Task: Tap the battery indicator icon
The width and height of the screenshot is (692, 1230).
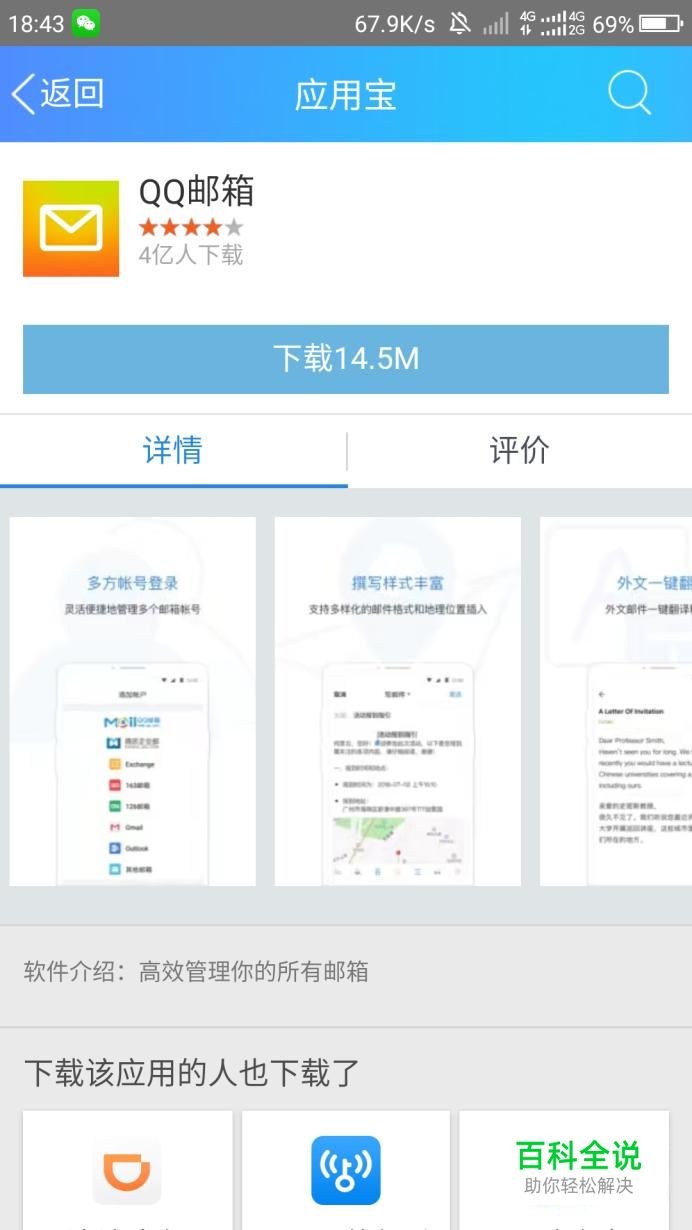Action: (660, 24)
